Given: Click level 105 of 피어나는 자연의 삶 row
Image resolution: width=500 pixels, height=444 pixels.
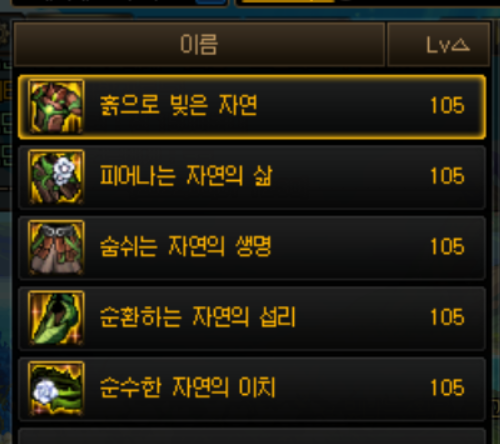Looking at the screenshot, I should pyautogui.click(x=447, y=176).
